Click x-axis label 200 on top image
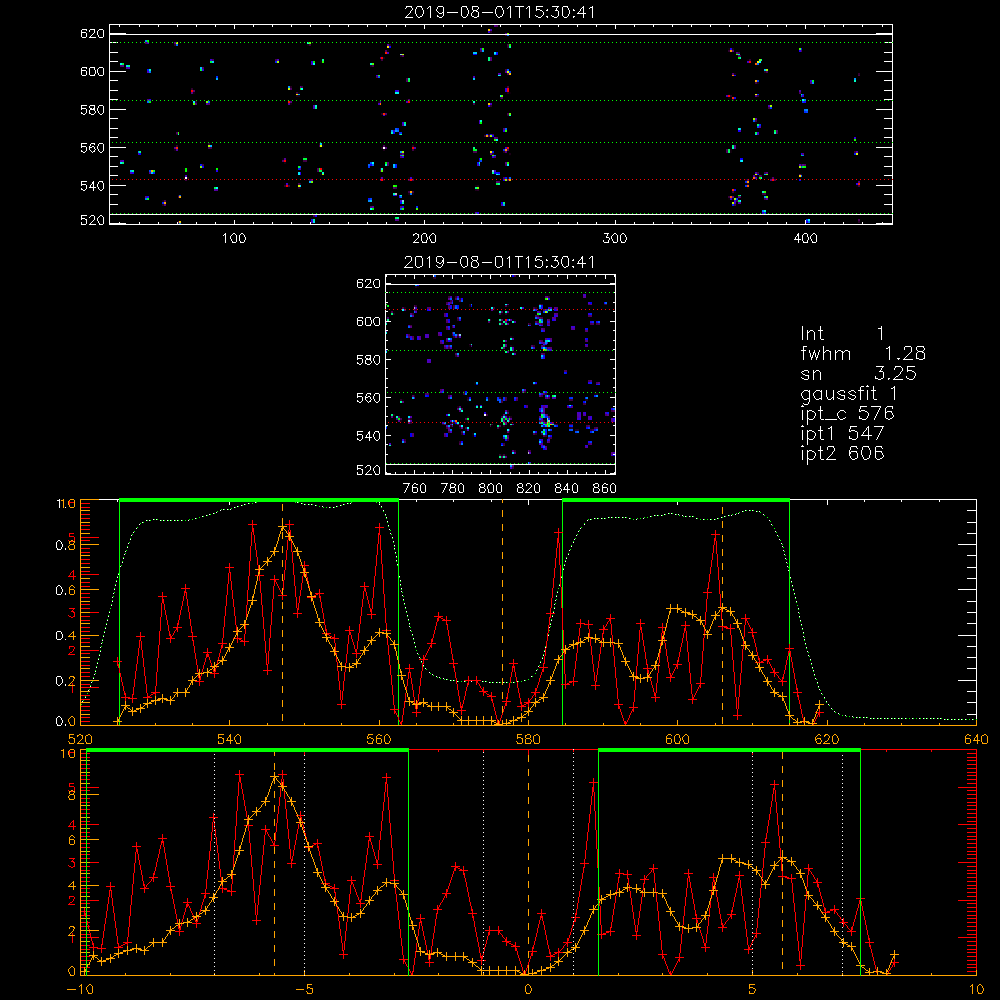 point(424,239)
